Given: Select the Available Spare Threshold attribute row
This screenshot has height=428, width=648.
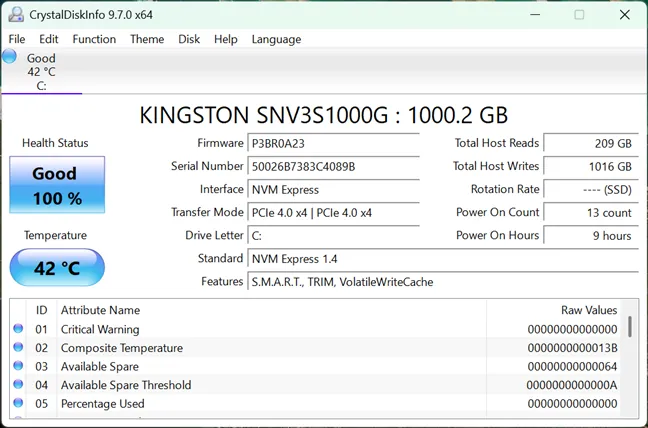Looking at the screenshot, I should [317, 385].
